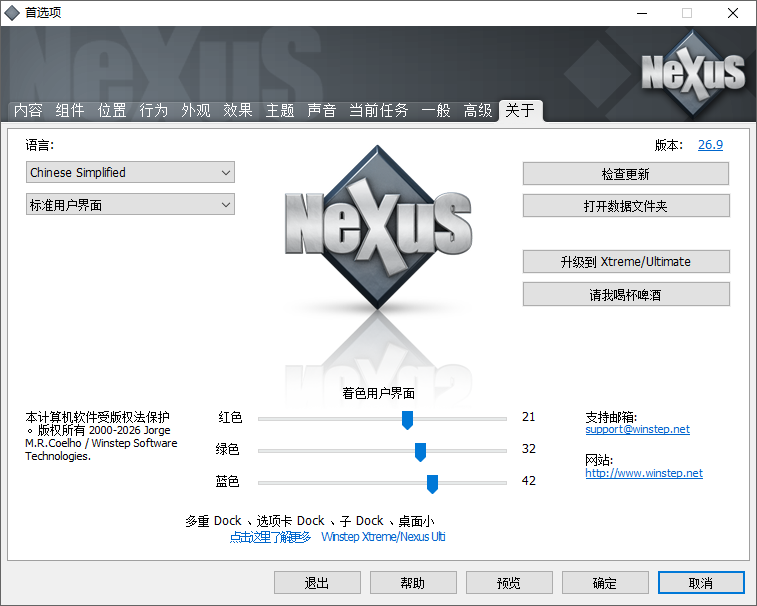
Task: Click the 取消 button
Action: pos(701,583)
